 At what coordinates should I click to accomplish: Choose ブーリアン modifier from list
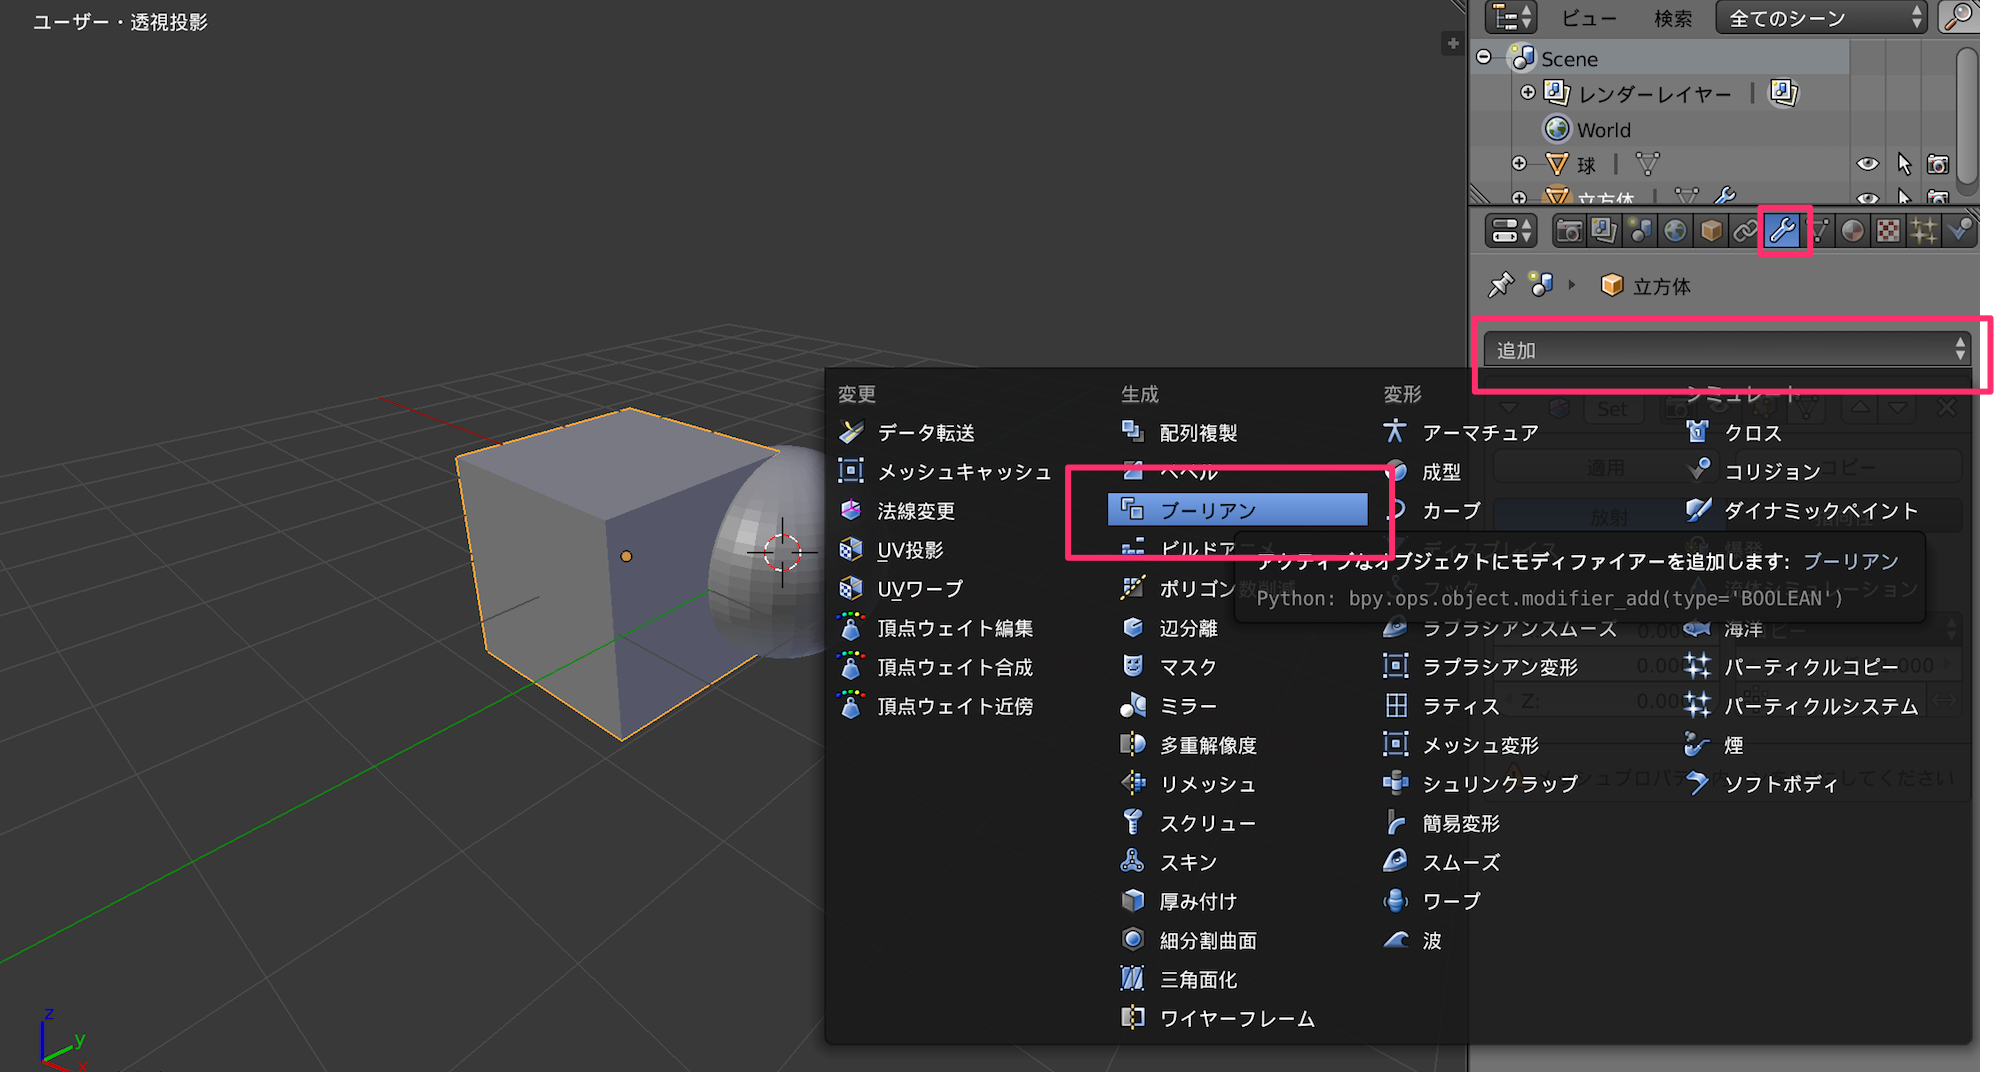1238,510
